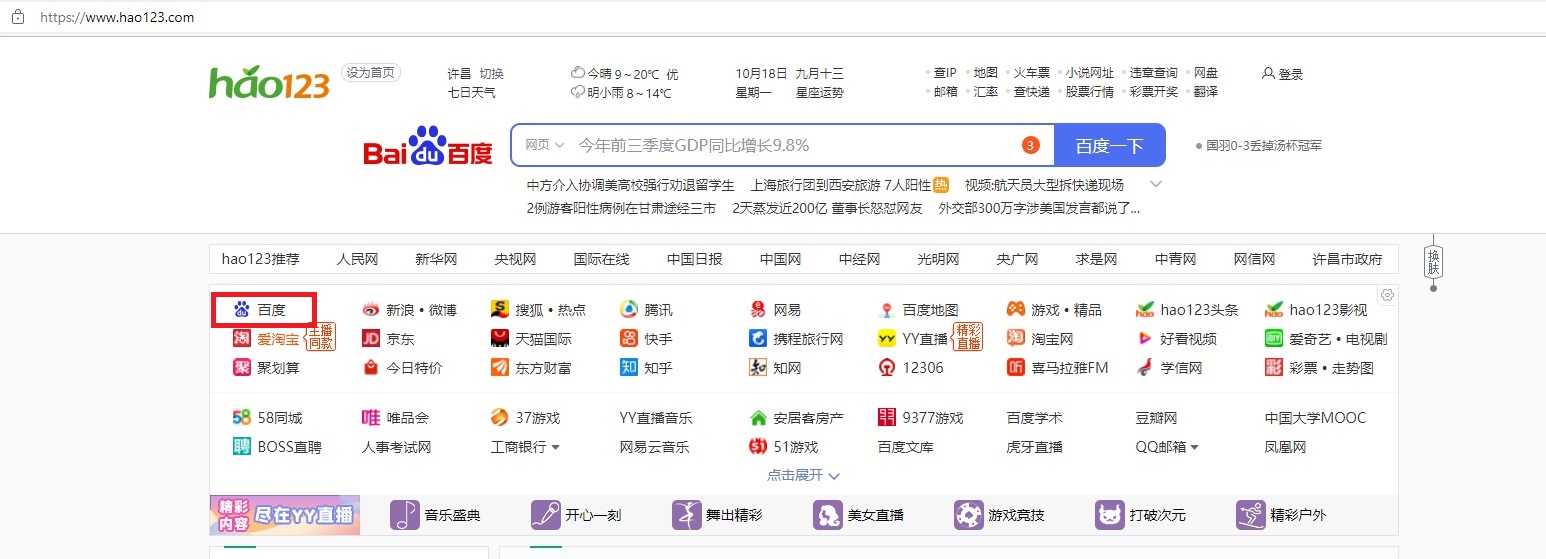Click the 唯品会 icon

(x=370, y=418)
